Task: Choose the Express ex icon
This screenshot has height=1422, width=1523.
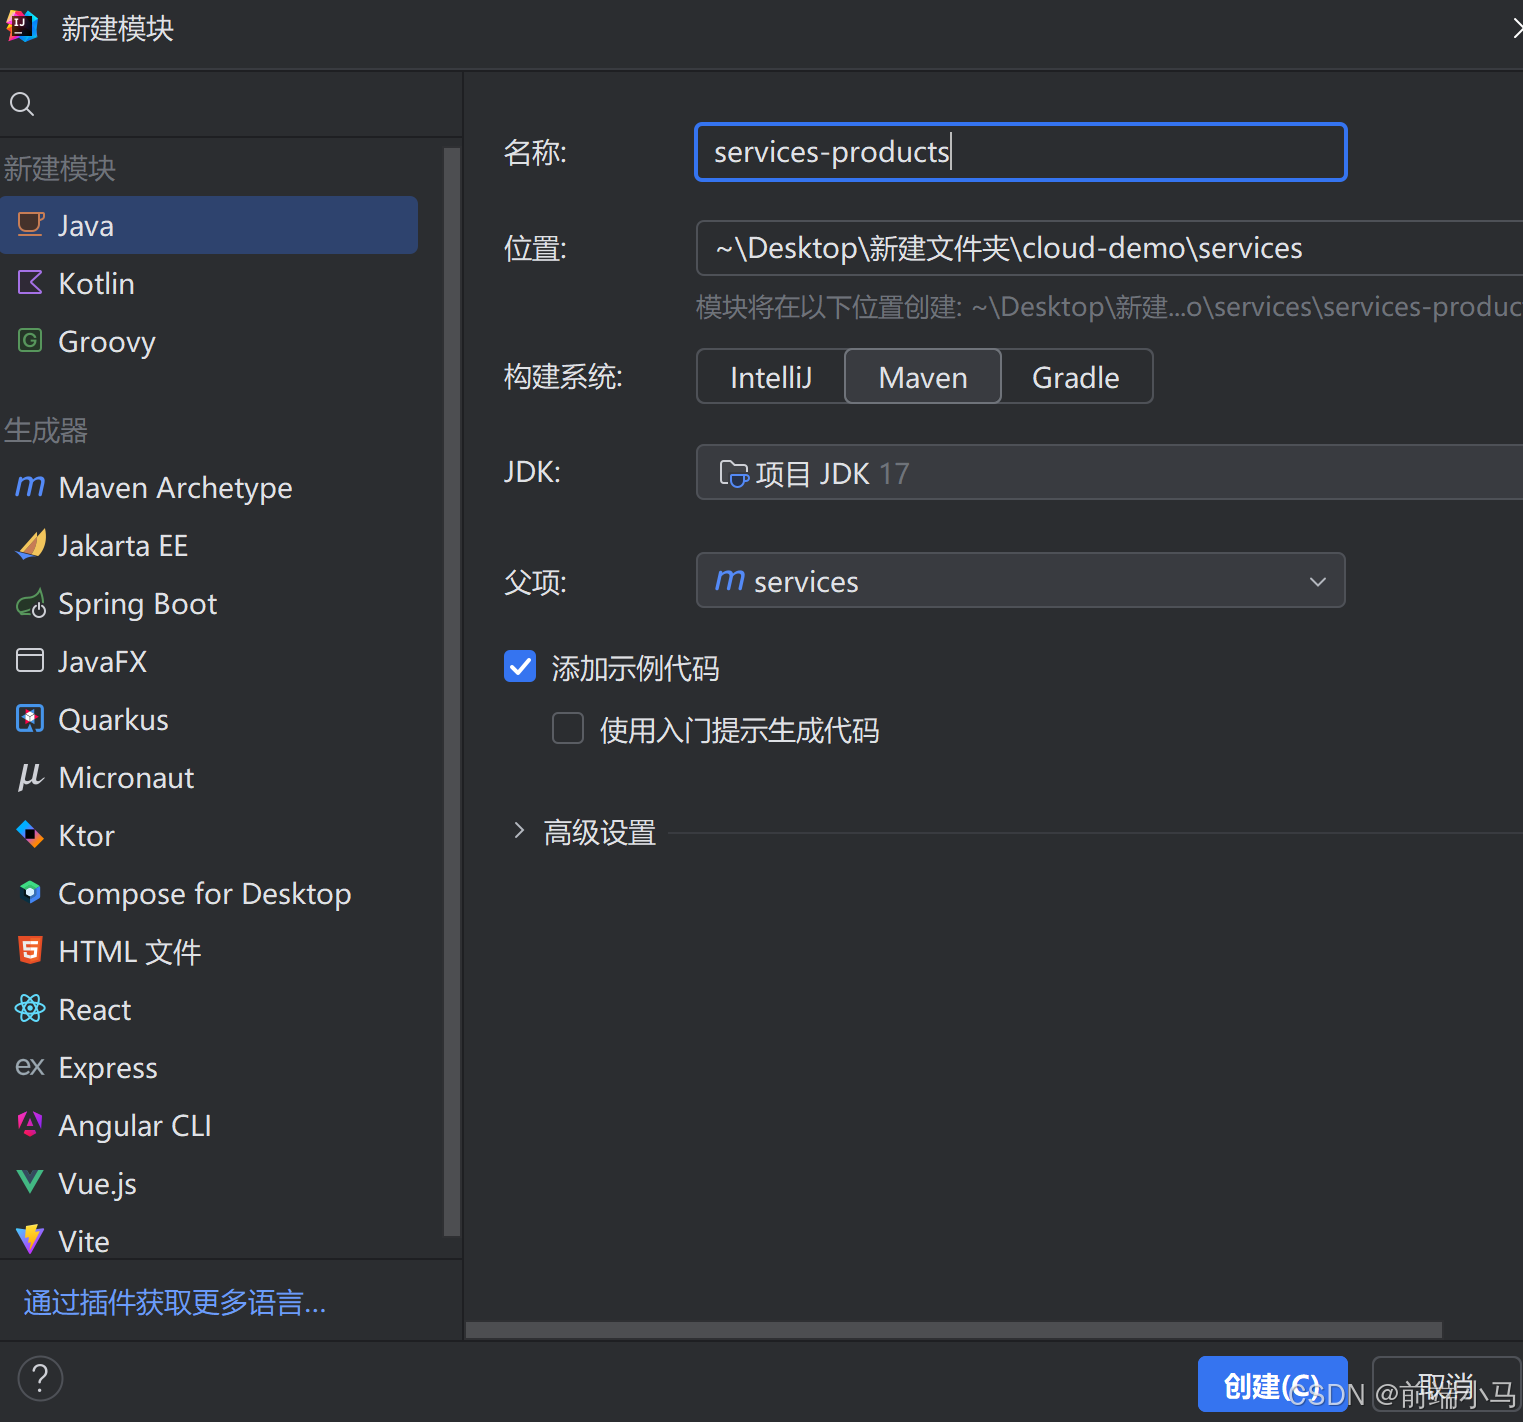Action: [x=30, y=1067]
